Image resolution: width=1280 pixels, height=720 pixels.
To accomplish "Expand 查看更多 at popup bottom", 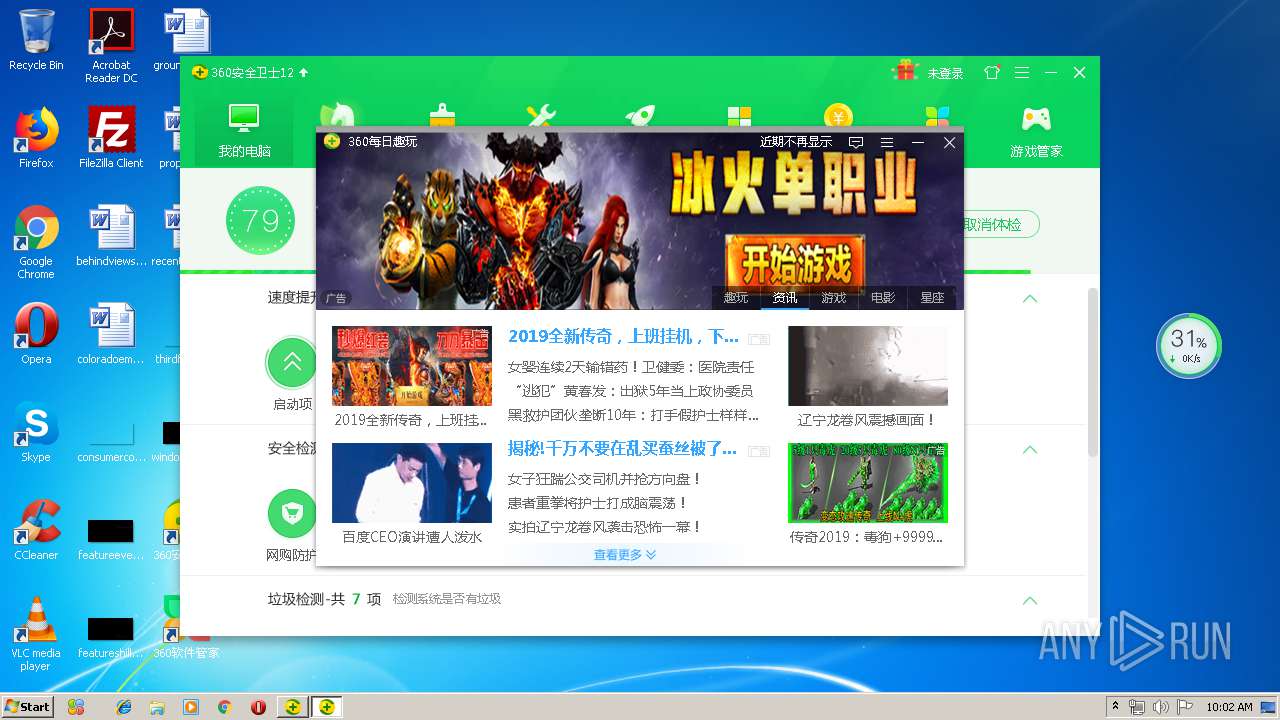I will (625, 554).
